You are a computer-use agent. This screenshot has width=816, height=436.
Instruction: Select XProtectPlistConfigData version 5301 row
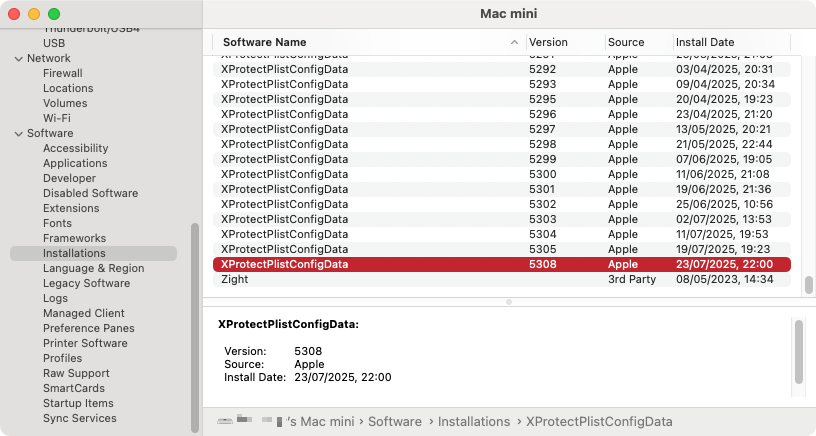coord(502,189)
